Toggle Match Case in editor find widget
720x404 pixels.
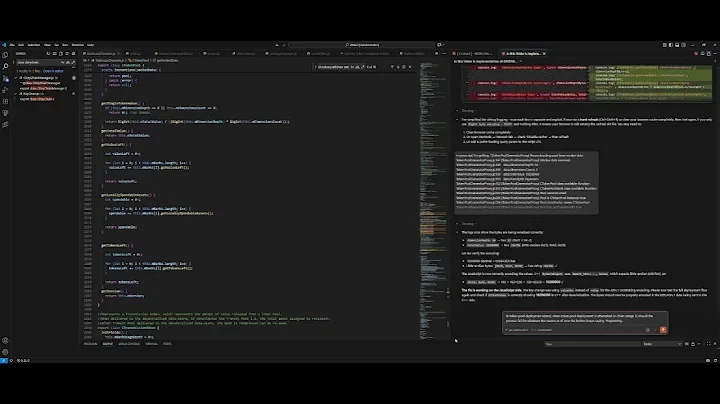[352, 67]
